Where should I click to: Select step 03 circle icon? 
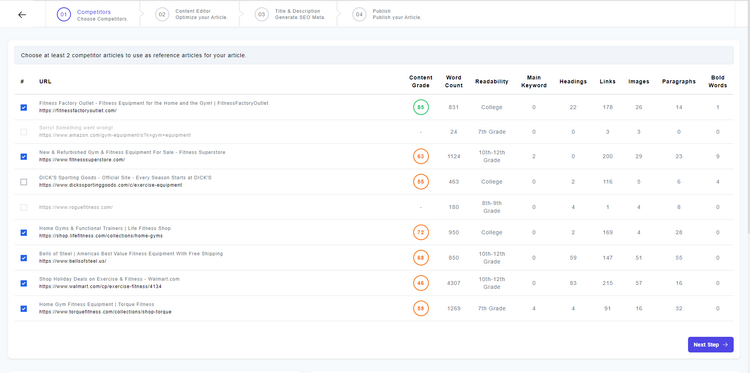pos(261,14)
